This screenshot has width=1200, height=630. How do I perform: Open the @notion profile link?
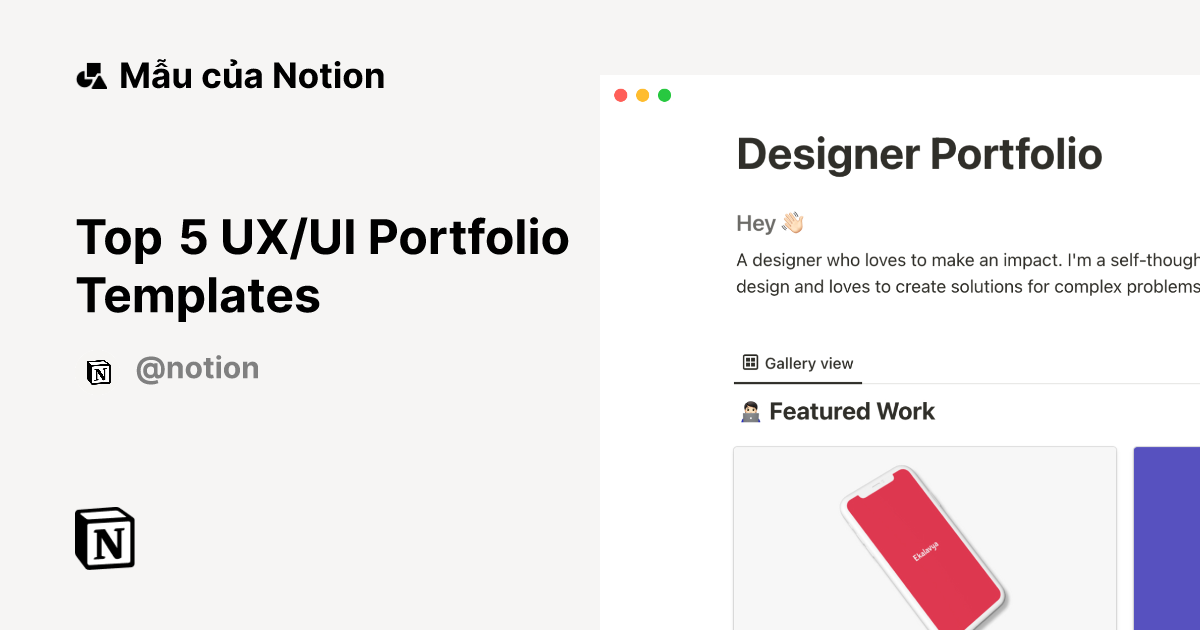click(198, 369)
